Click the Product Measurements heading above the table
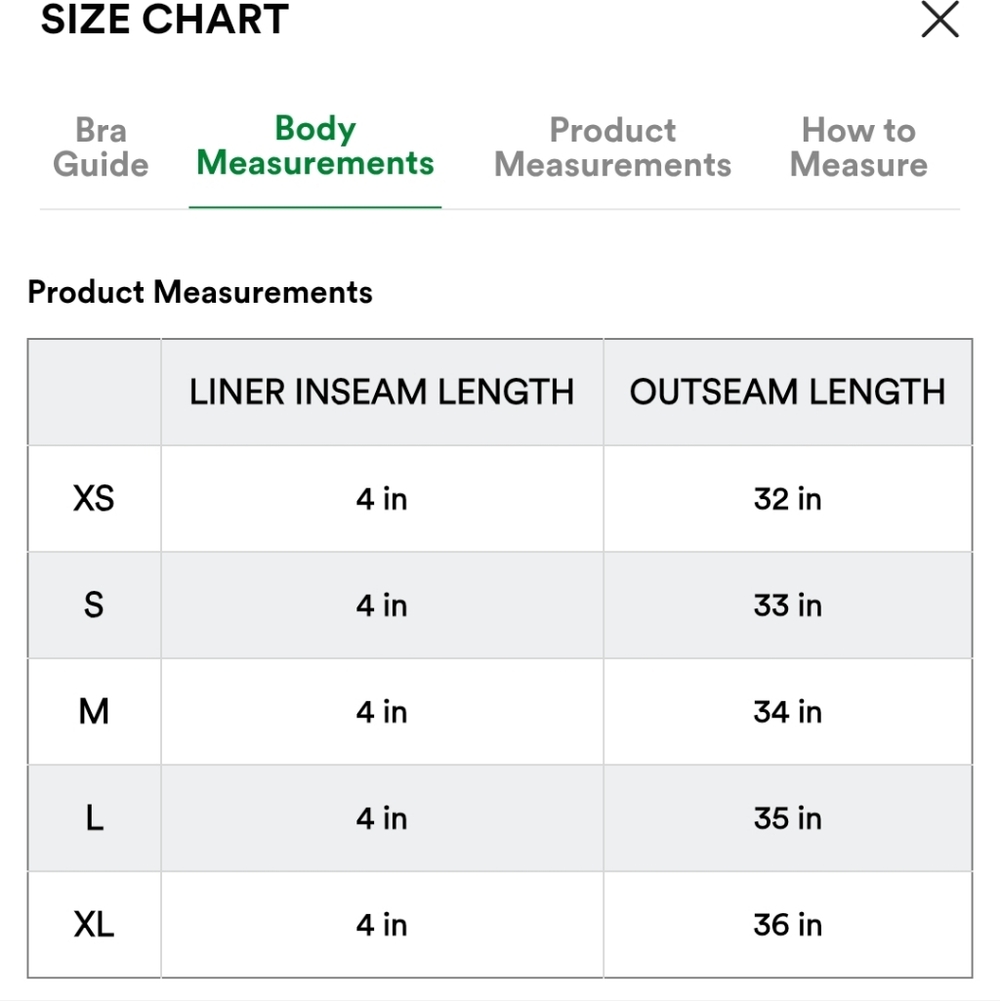1000x1001 pixels. click(x=200, y=292)
